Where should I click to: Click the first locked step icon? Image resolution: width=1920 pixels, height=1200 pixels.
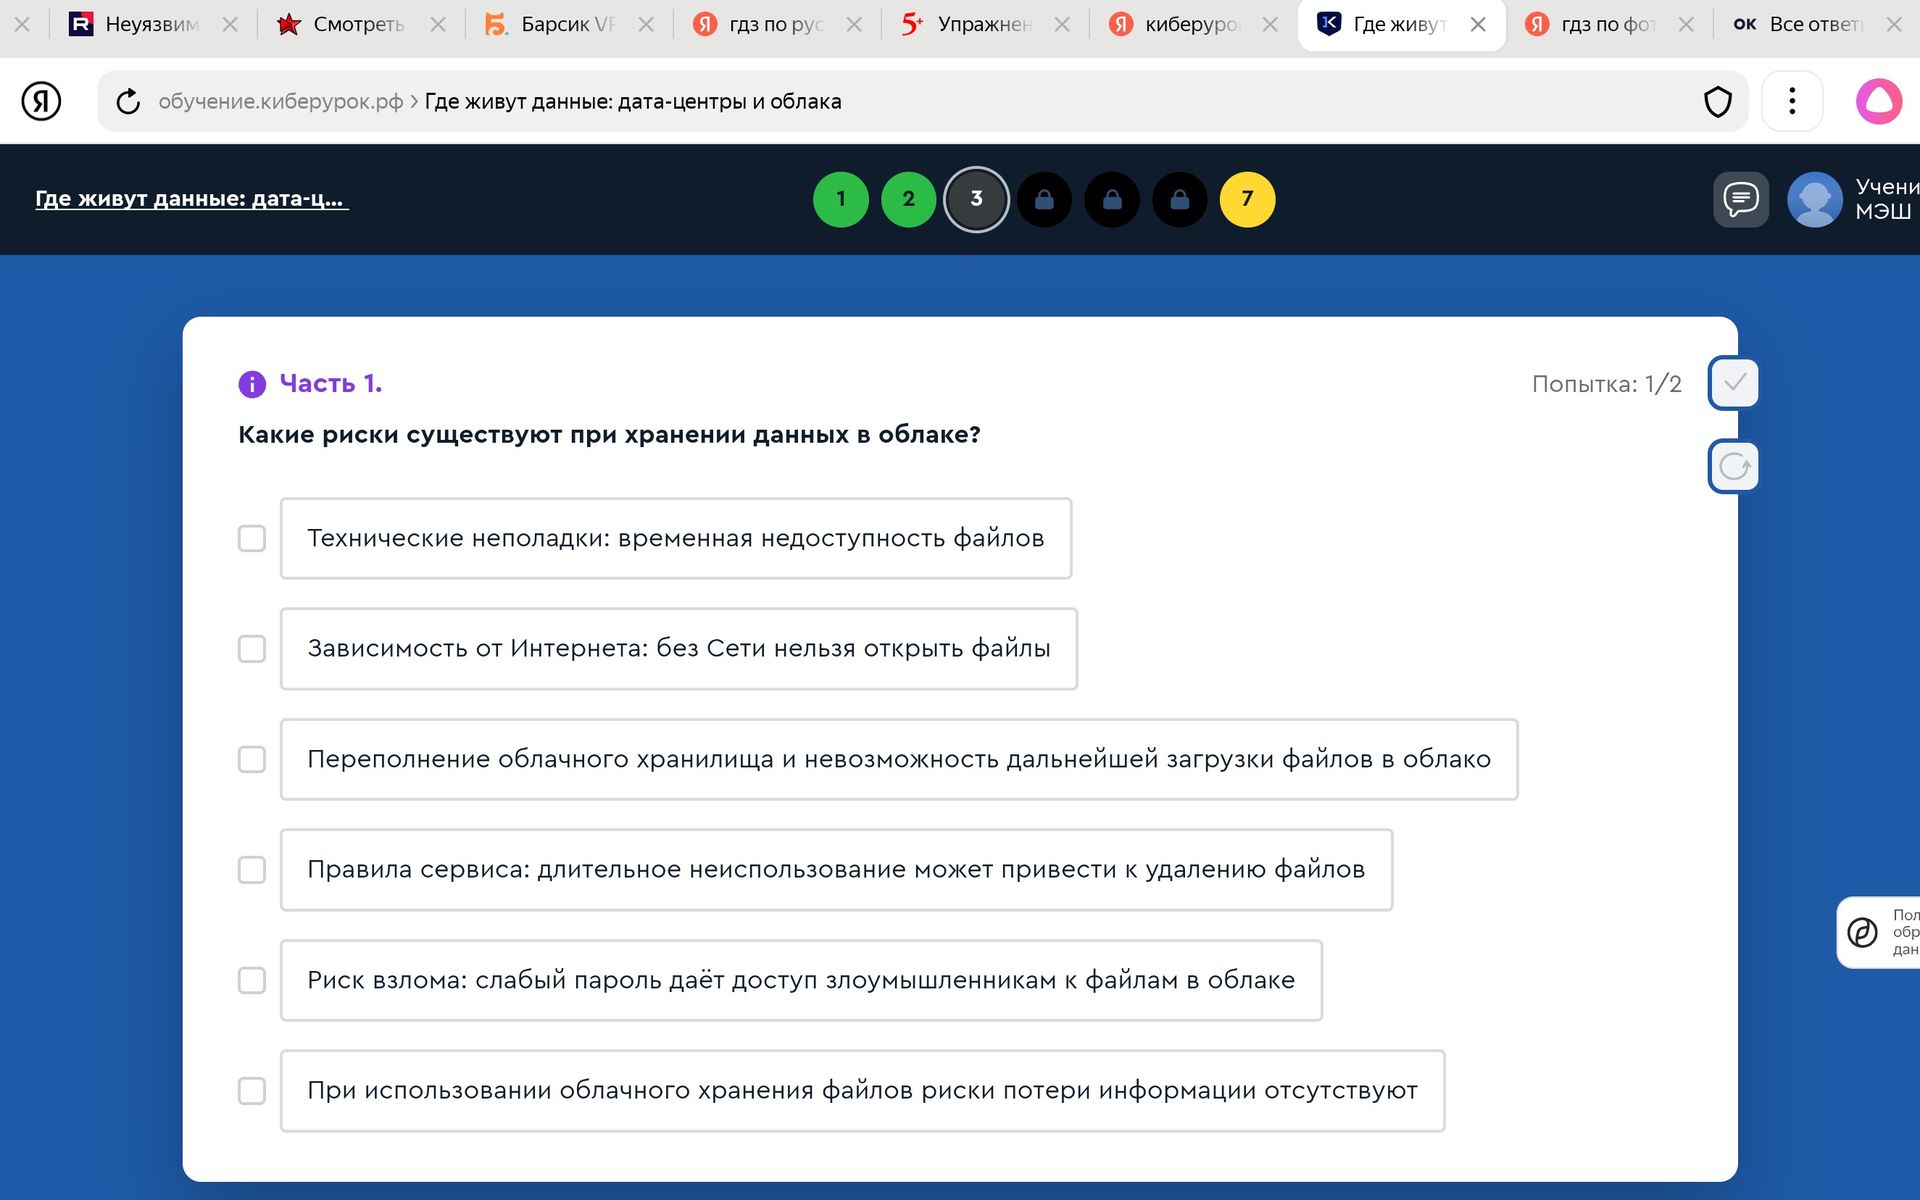(x=1044, y=199)
